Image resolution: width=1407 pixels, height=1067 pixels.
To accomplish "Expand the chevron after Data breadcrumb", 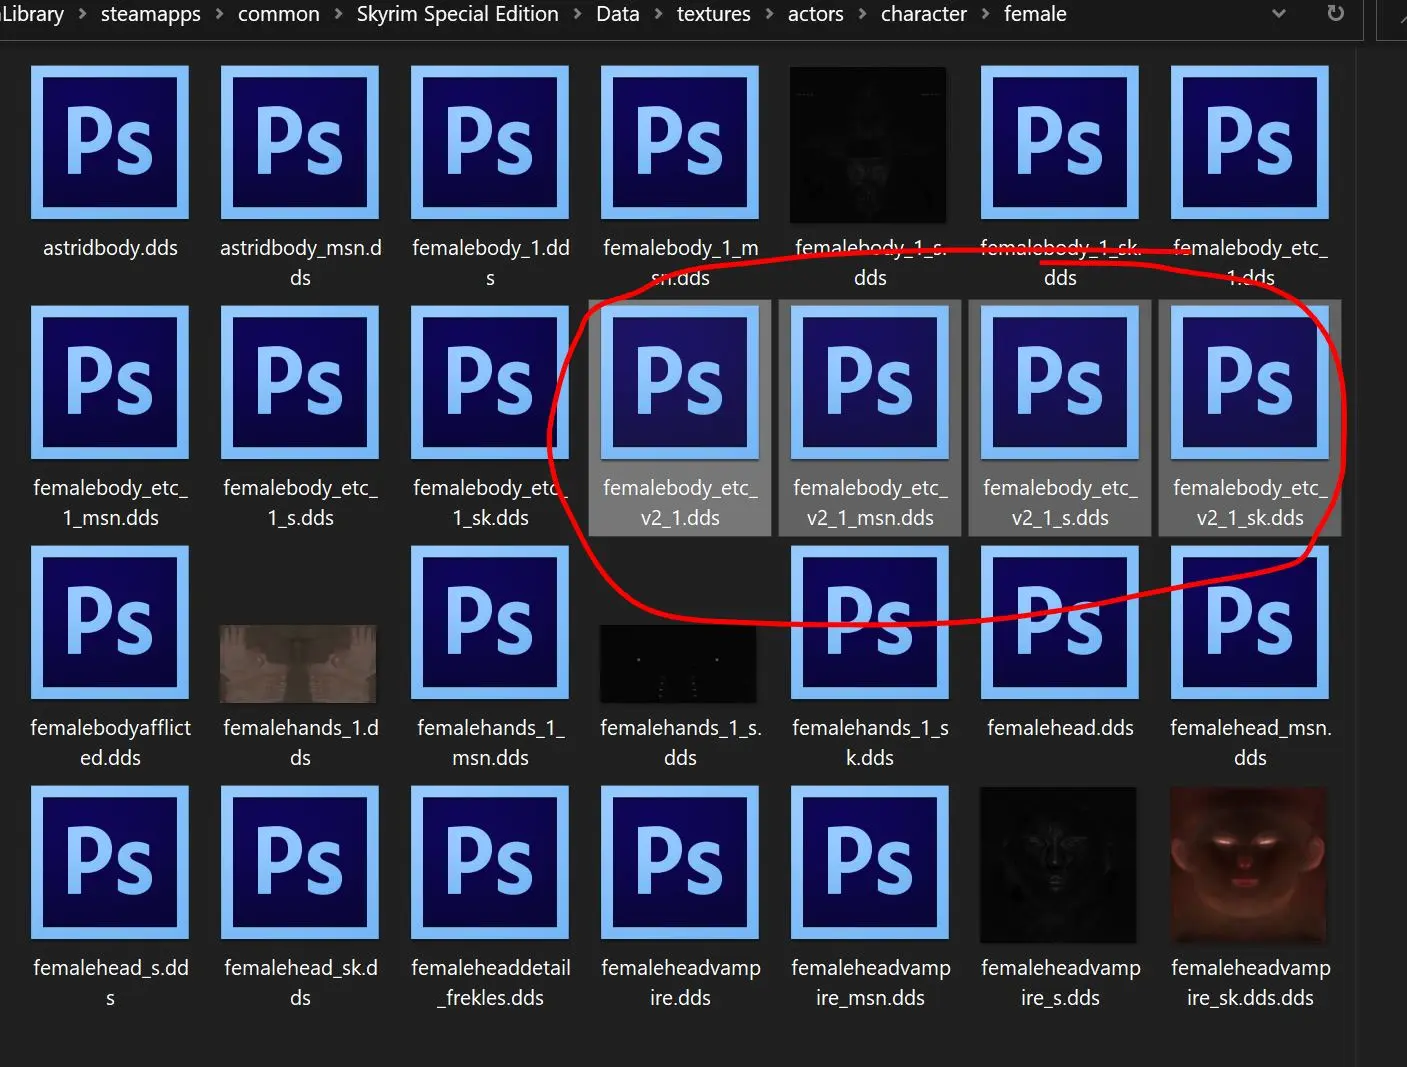I will (658, 15).
